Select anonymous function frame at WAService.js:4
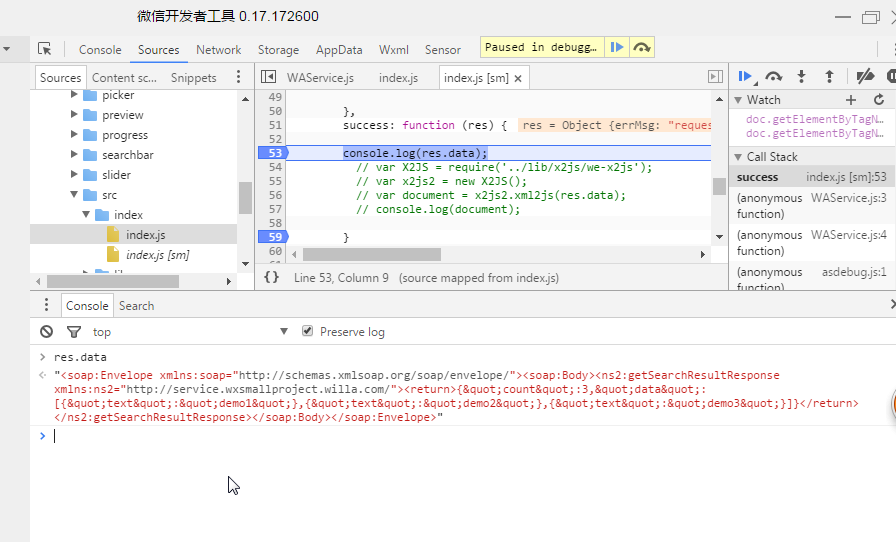 [811, 243]
